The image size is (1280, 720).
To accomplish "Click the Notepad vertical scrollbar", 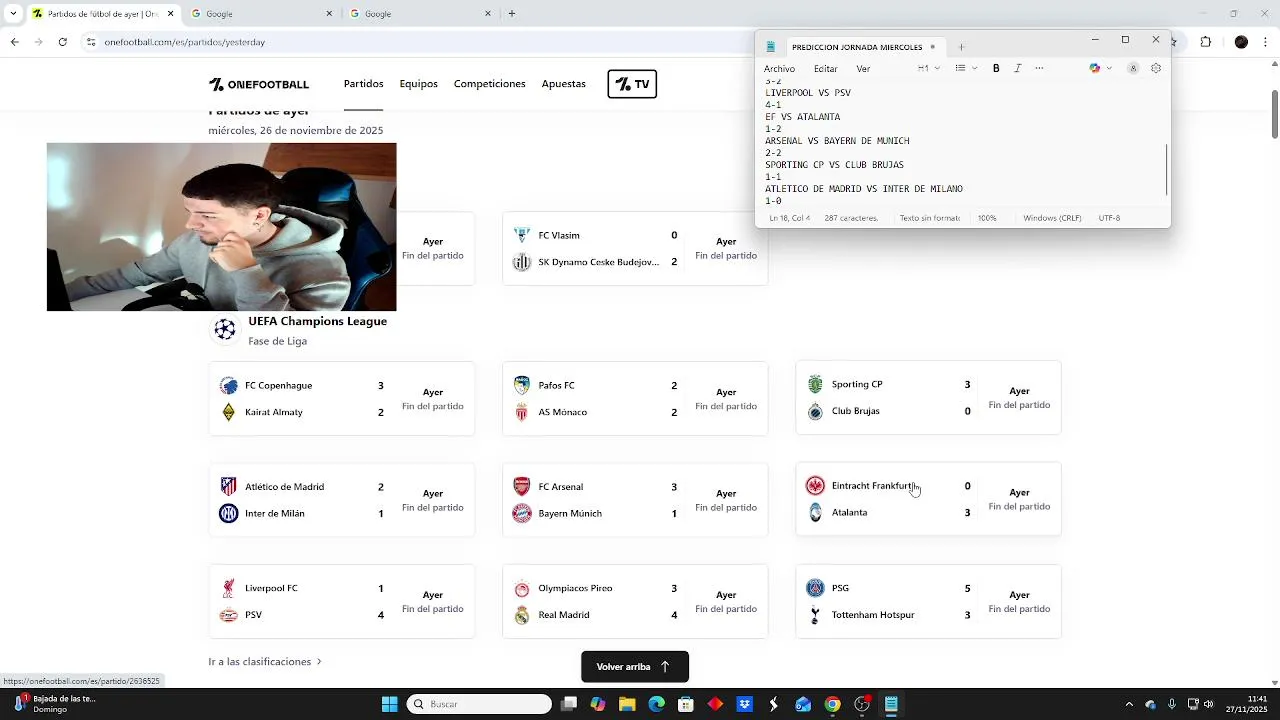I will tap(1166, 169).
